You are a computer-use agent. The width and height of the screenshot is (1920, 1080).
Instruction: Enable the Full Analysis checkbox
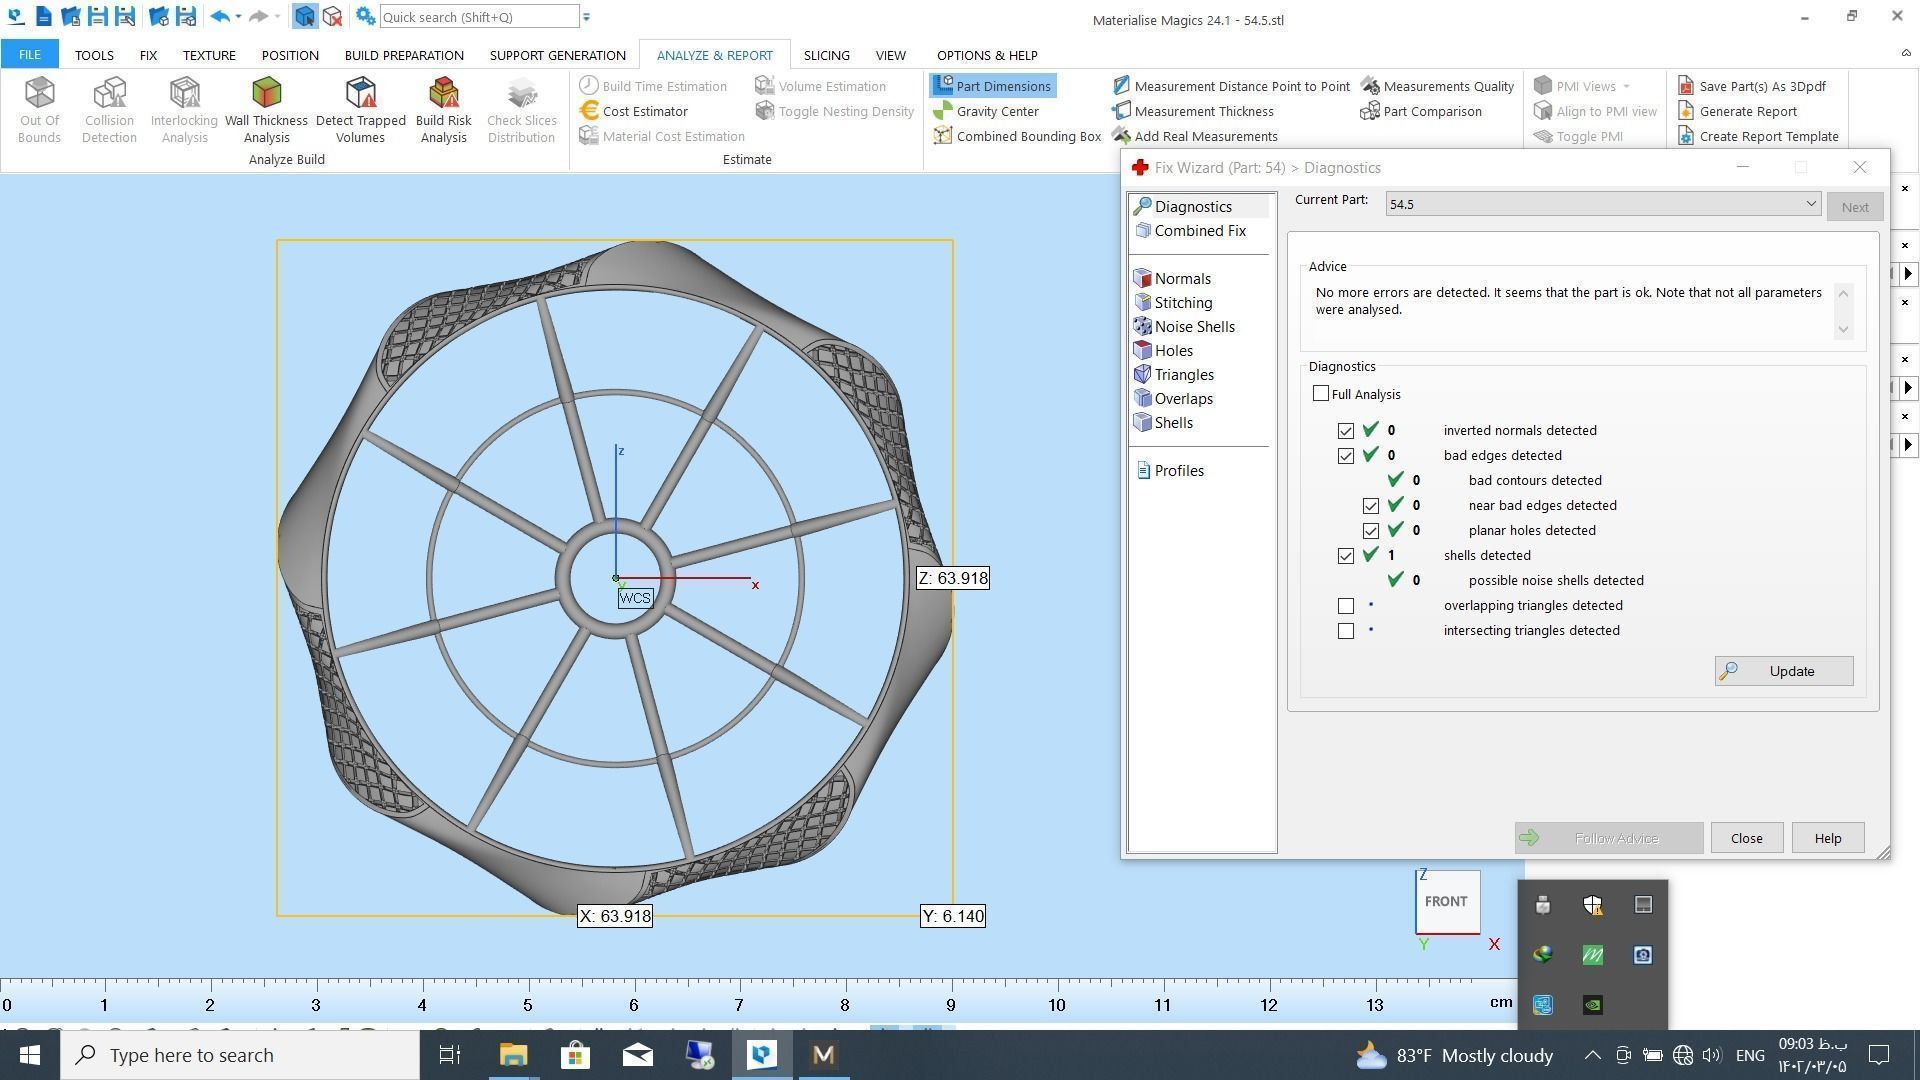click(1321, 394)
